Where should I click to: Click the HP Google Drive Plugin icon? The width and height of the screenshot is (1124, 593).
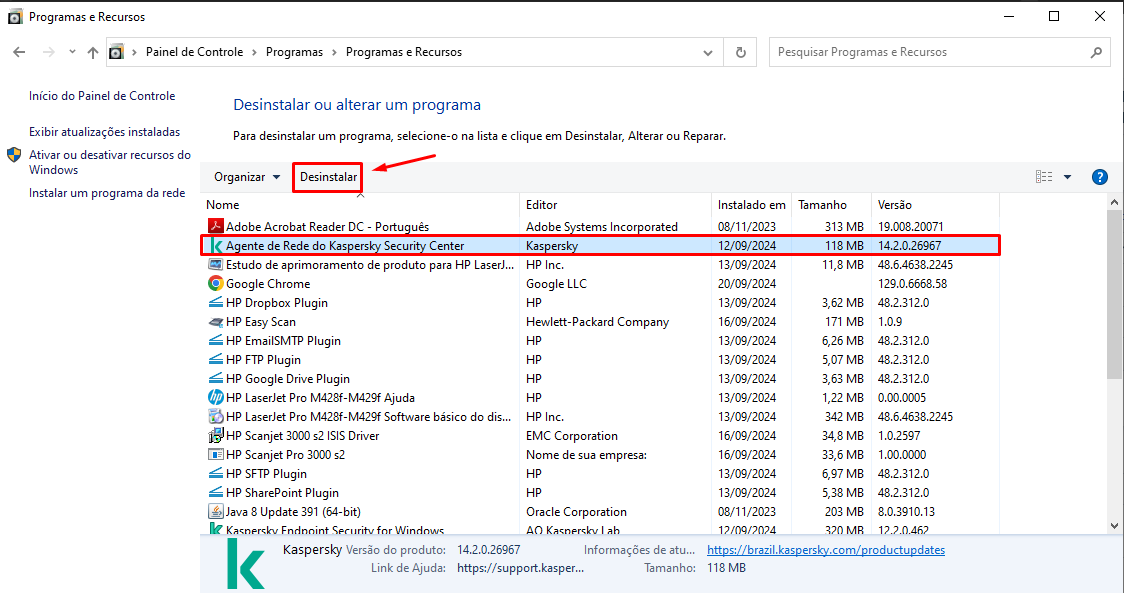click(x=215, y=378)
